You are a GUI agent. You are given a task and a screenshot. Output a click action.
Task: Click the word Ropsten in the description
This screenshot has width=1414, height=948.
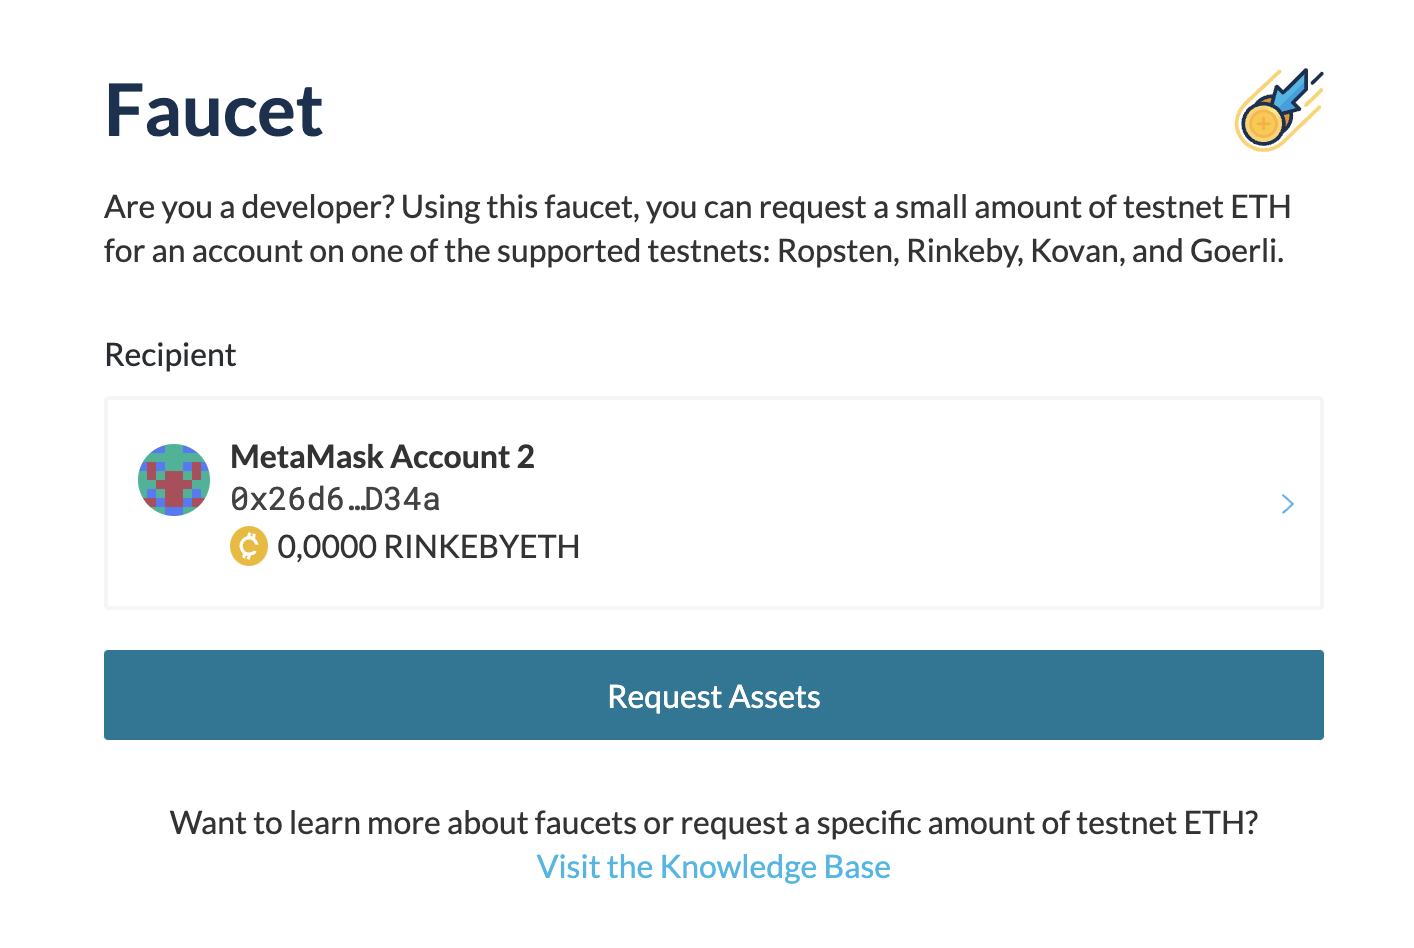point(836,250)
